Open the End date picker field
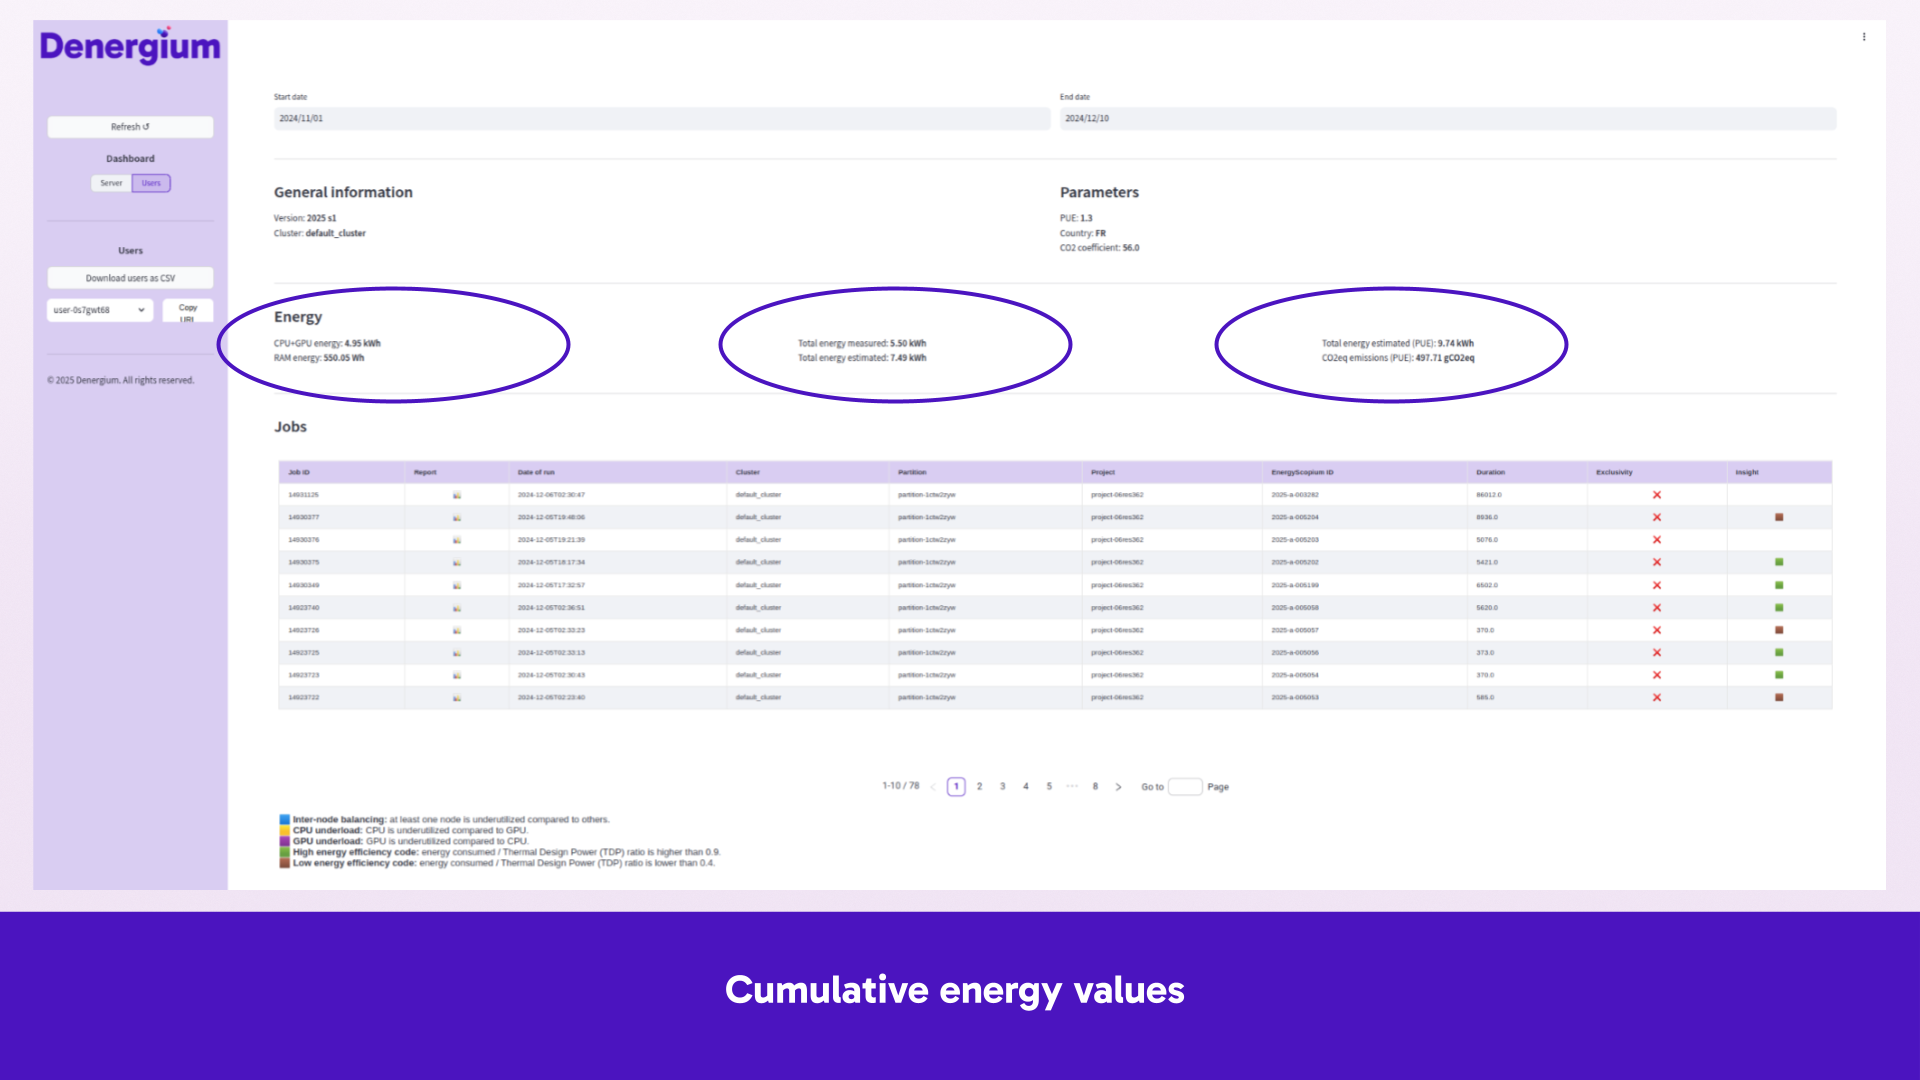 click(x=1447, y=118)
